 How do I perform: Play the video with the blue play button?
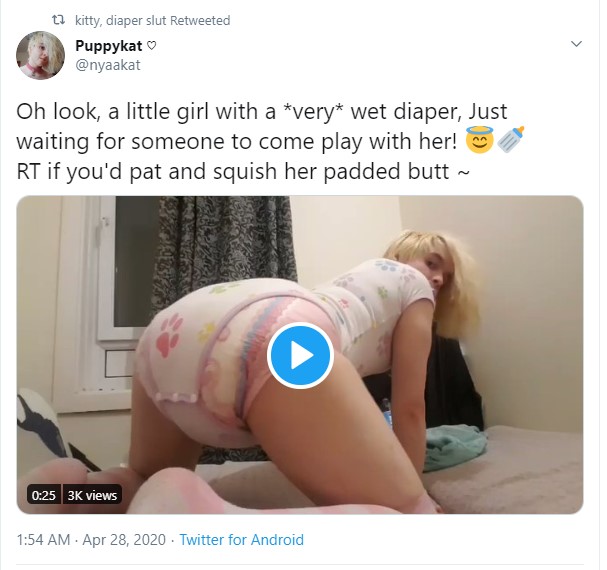pyautogui.click(x=300, y=355)
